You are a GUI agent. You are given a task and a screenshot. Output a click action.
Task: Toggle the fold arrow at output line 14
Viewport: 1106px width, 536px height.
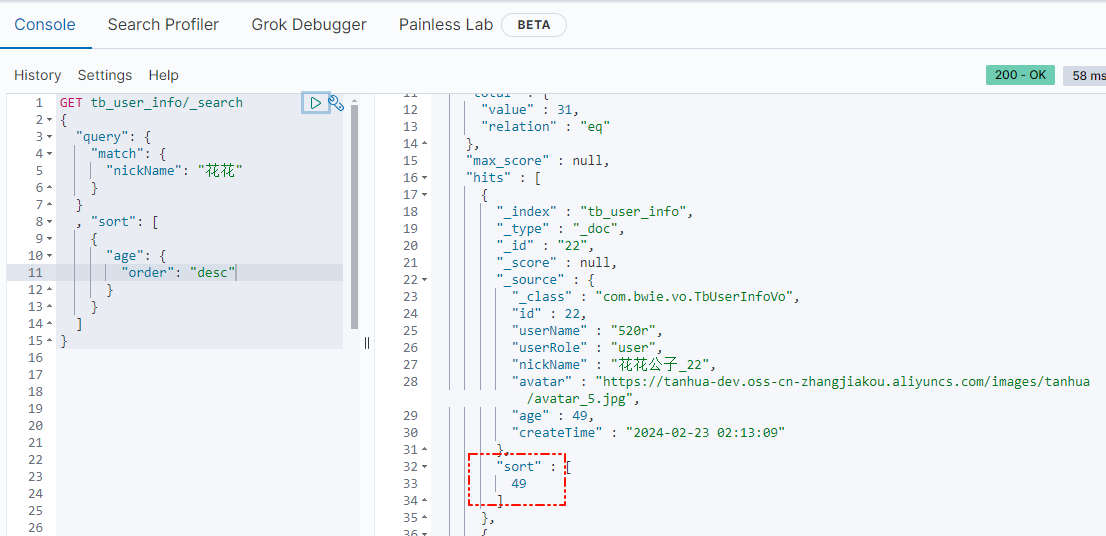425,144
